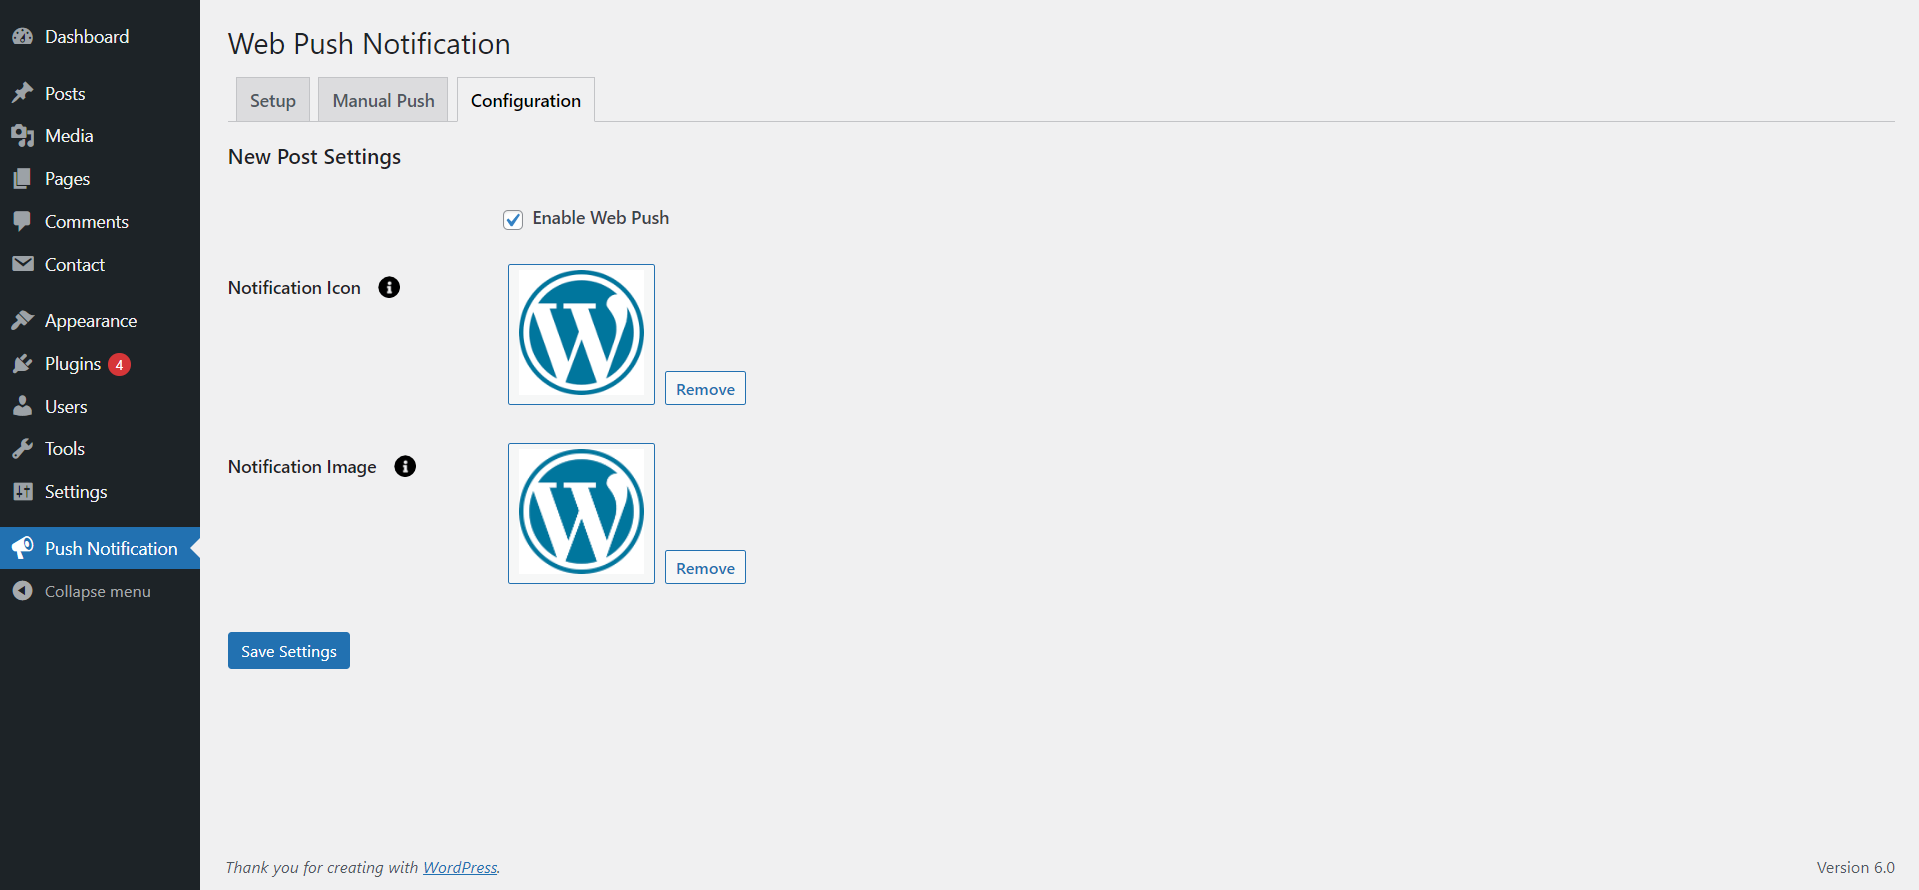The image size is (1919, 890).
Task: Click the Settings sliders icon
Action: [x=23, y=492]
